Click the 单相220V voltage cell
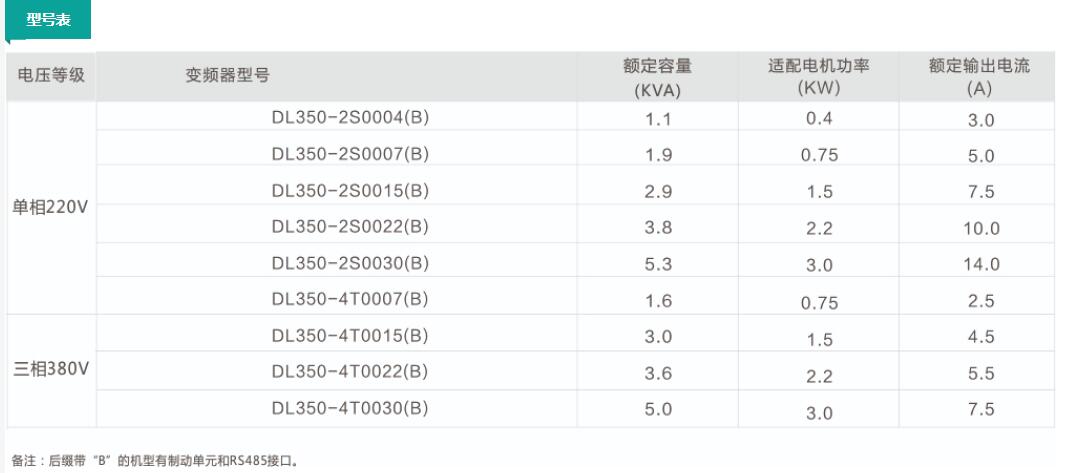The height and width of the screenshot is (473, 1075). [51, 208]
